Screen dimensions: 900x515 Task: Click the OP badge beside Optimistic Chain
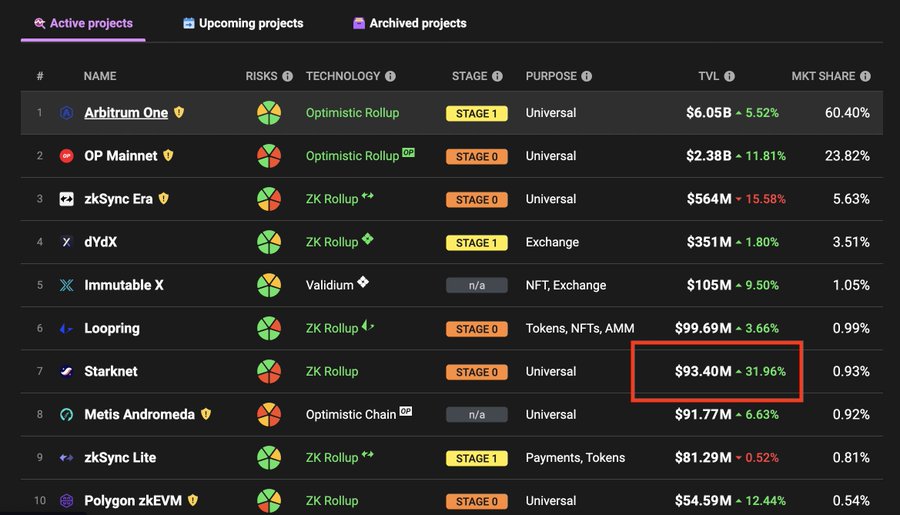pos(406,411)
